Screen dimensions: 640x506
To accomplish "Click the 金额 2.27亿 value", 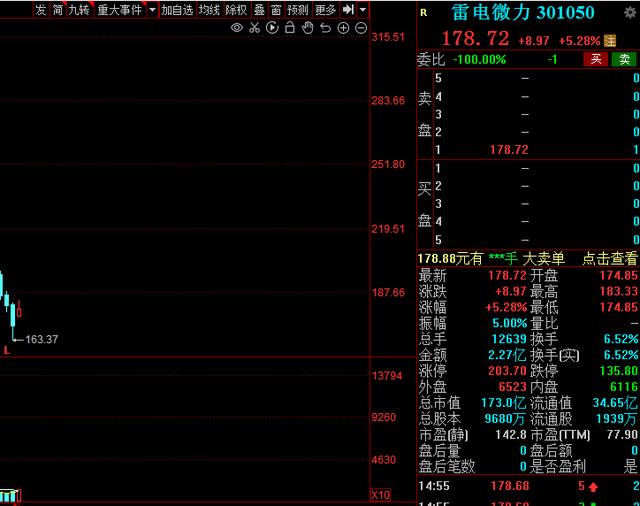I will point(507,355).
